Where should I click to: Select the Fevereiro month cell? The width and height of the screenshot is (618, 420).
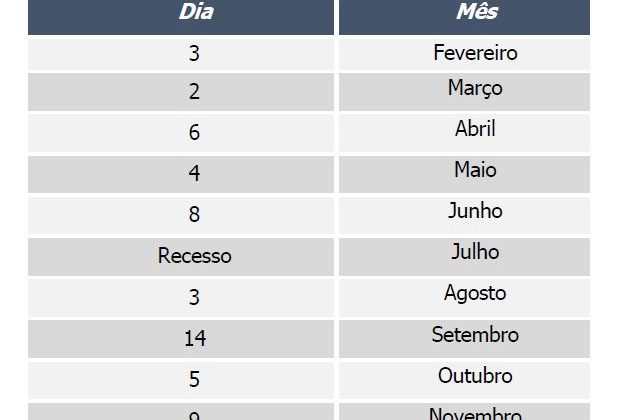point(475,52)
